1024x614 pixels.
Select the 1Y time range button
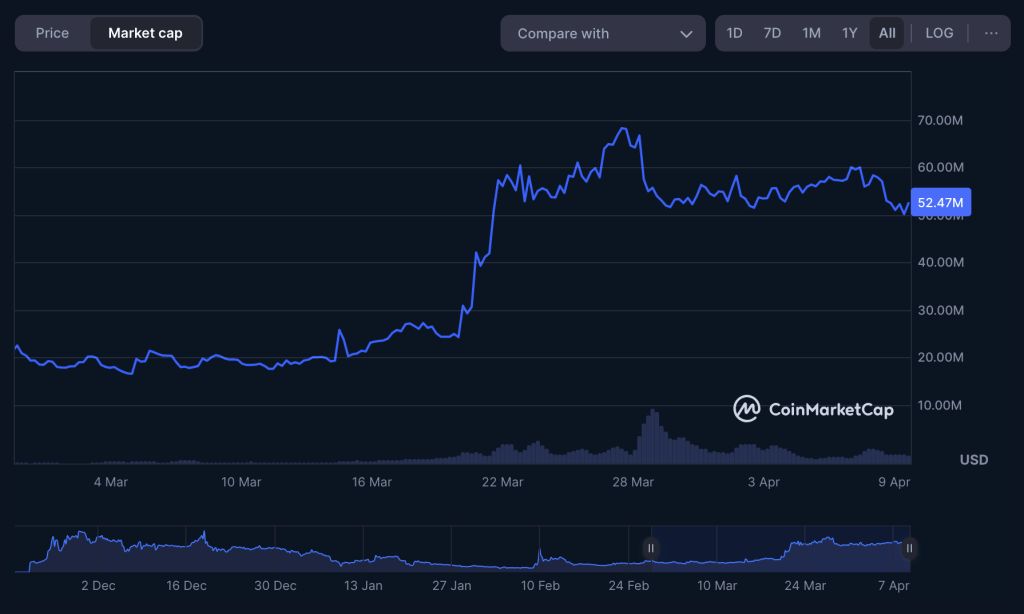point(849,33)
